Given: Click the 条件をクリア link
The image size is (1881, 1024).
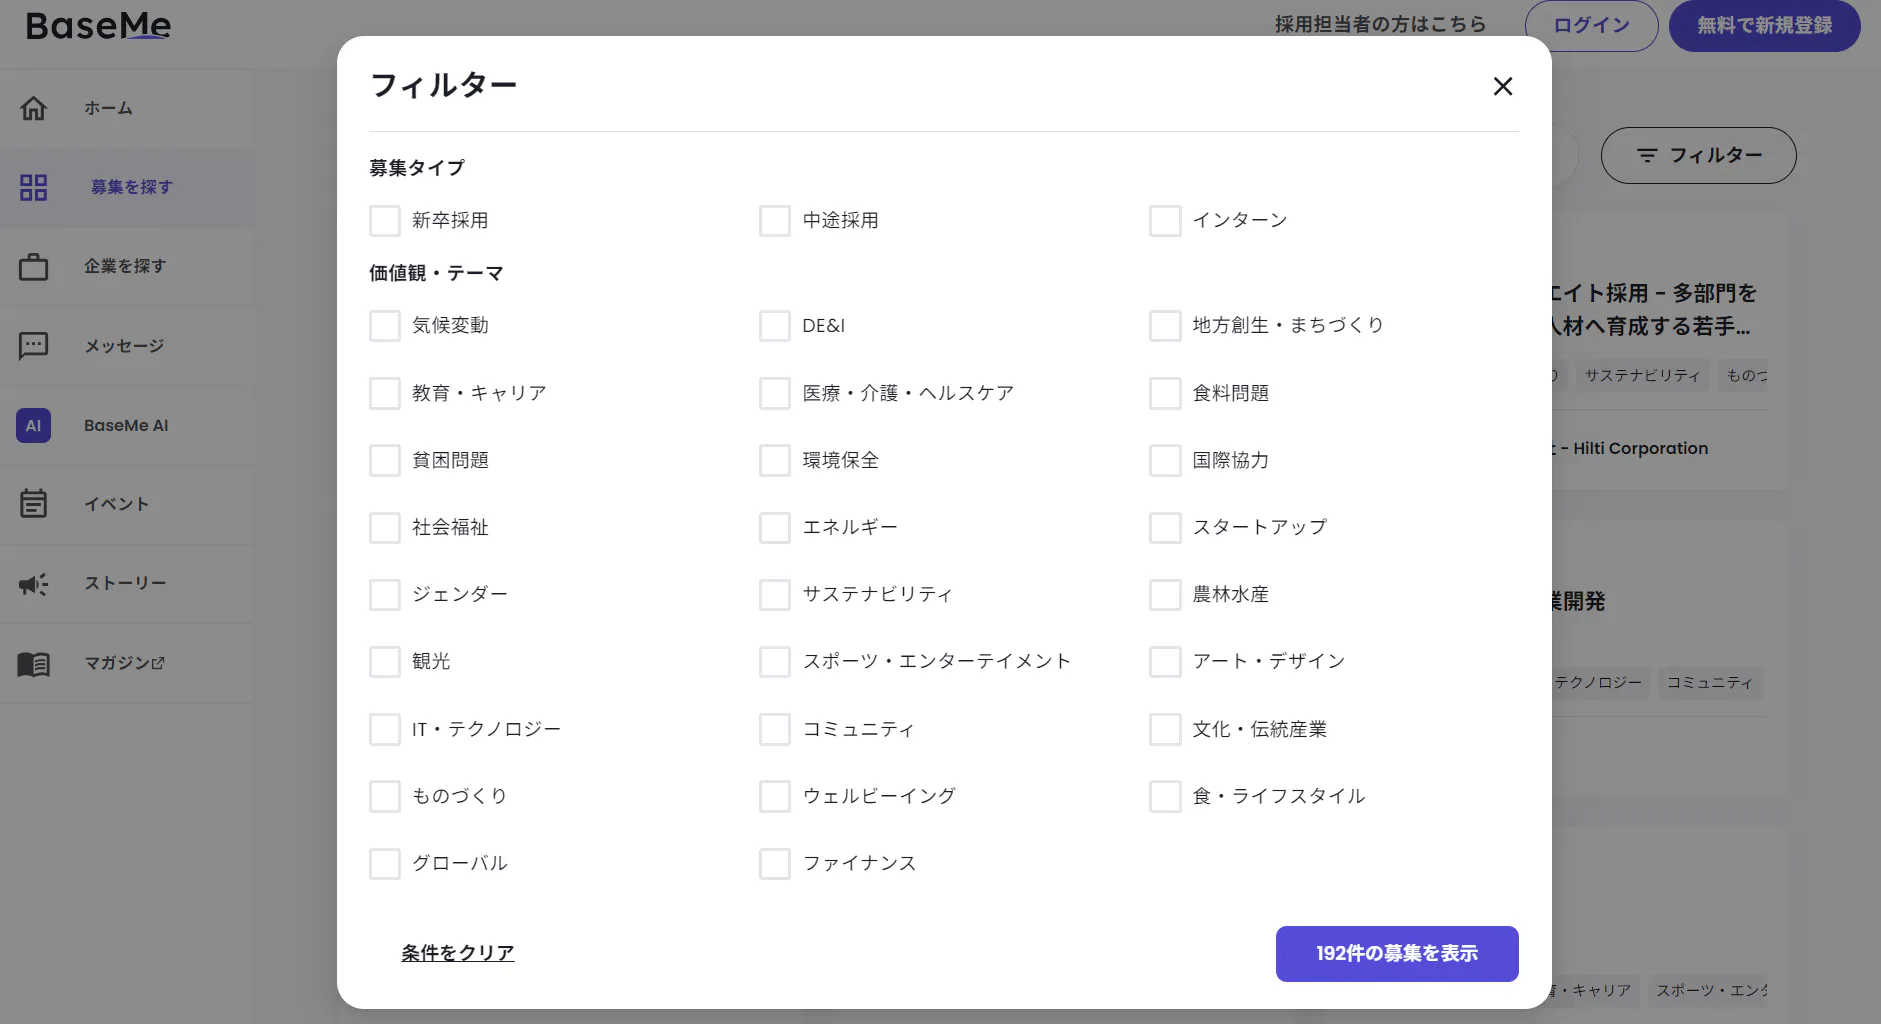Looking at the screenshot, I should click(x=458, y=953).
